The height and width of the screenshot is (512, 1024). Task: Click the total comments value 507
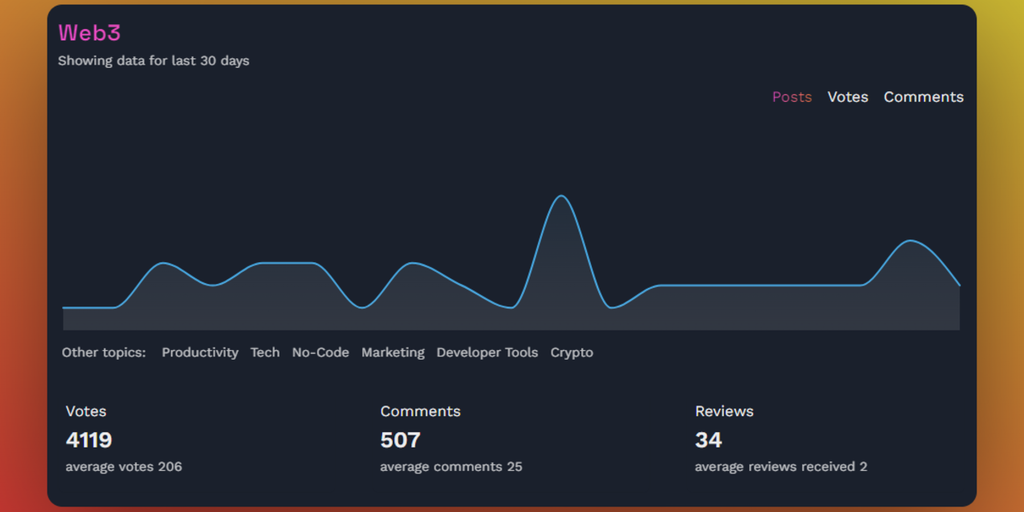(400, 440)
